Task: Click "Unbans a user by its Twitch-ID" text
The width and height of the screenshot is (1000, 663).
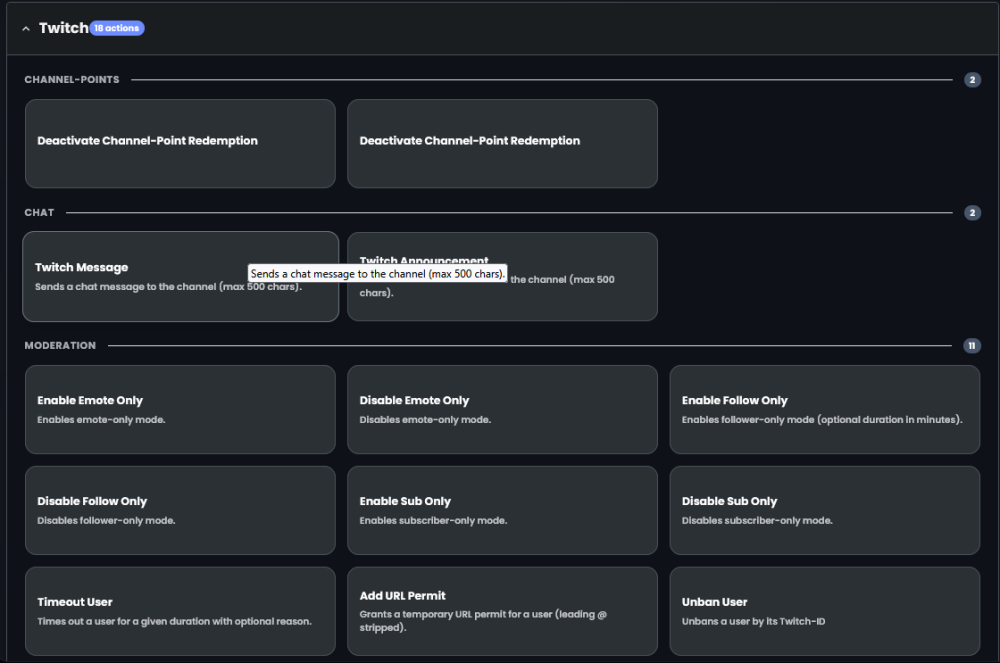Action: pos(753,621)
